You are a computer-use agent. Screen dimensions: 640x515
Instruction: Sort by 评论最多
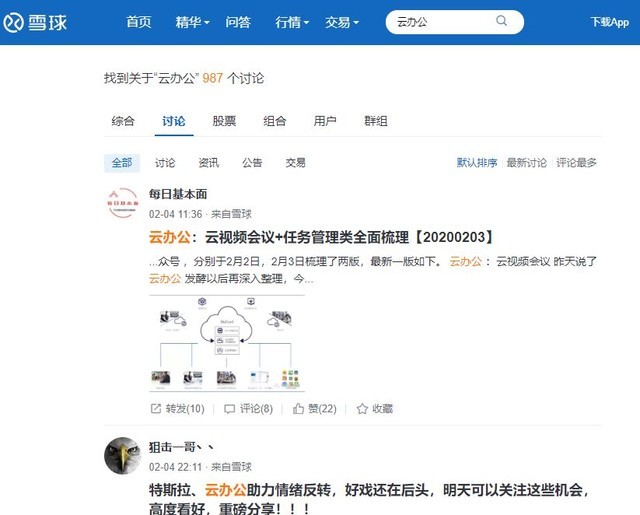(x=576, y=163)
